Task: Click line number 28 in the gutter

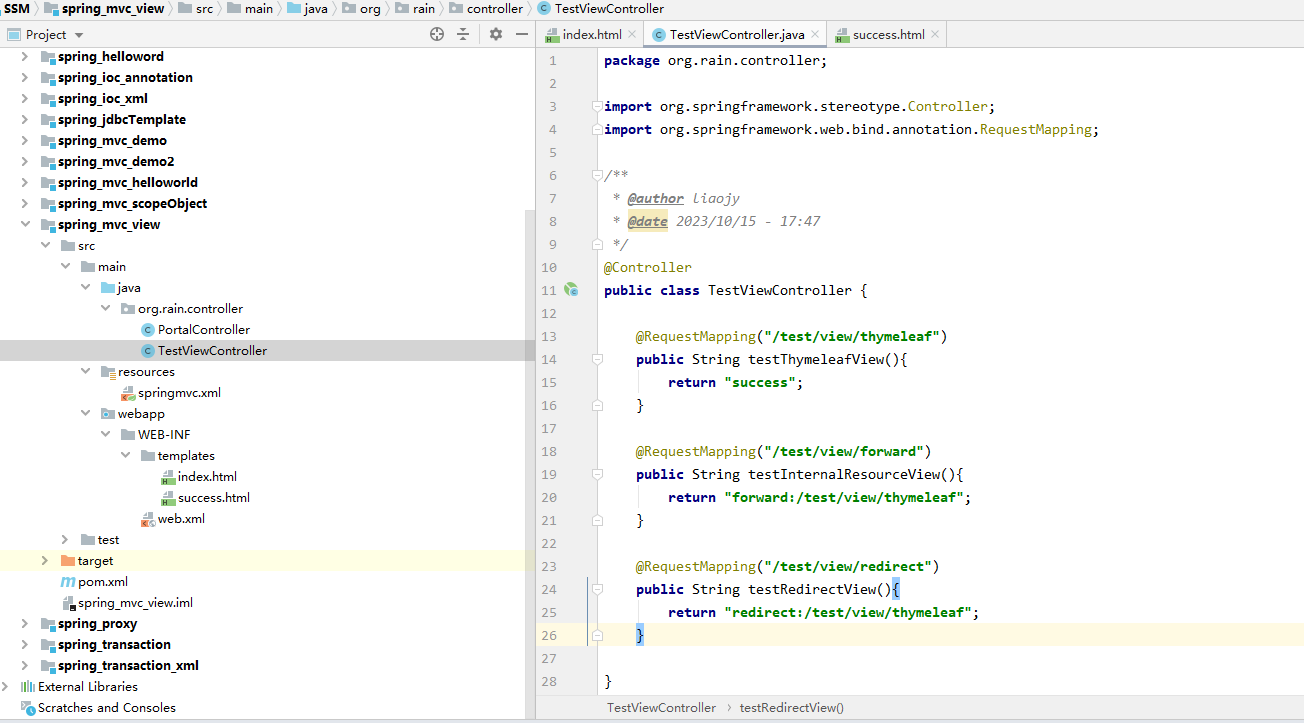Action: (x=548, y=682)
